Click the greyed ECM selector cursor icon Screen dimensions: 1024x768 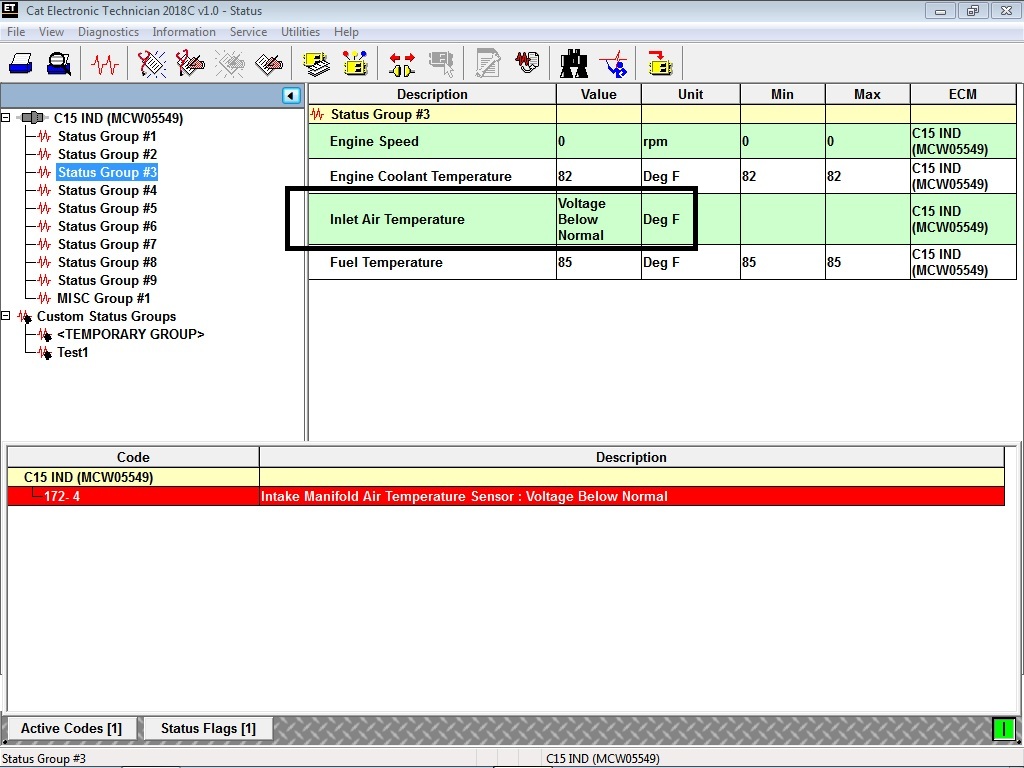(441, 64)
